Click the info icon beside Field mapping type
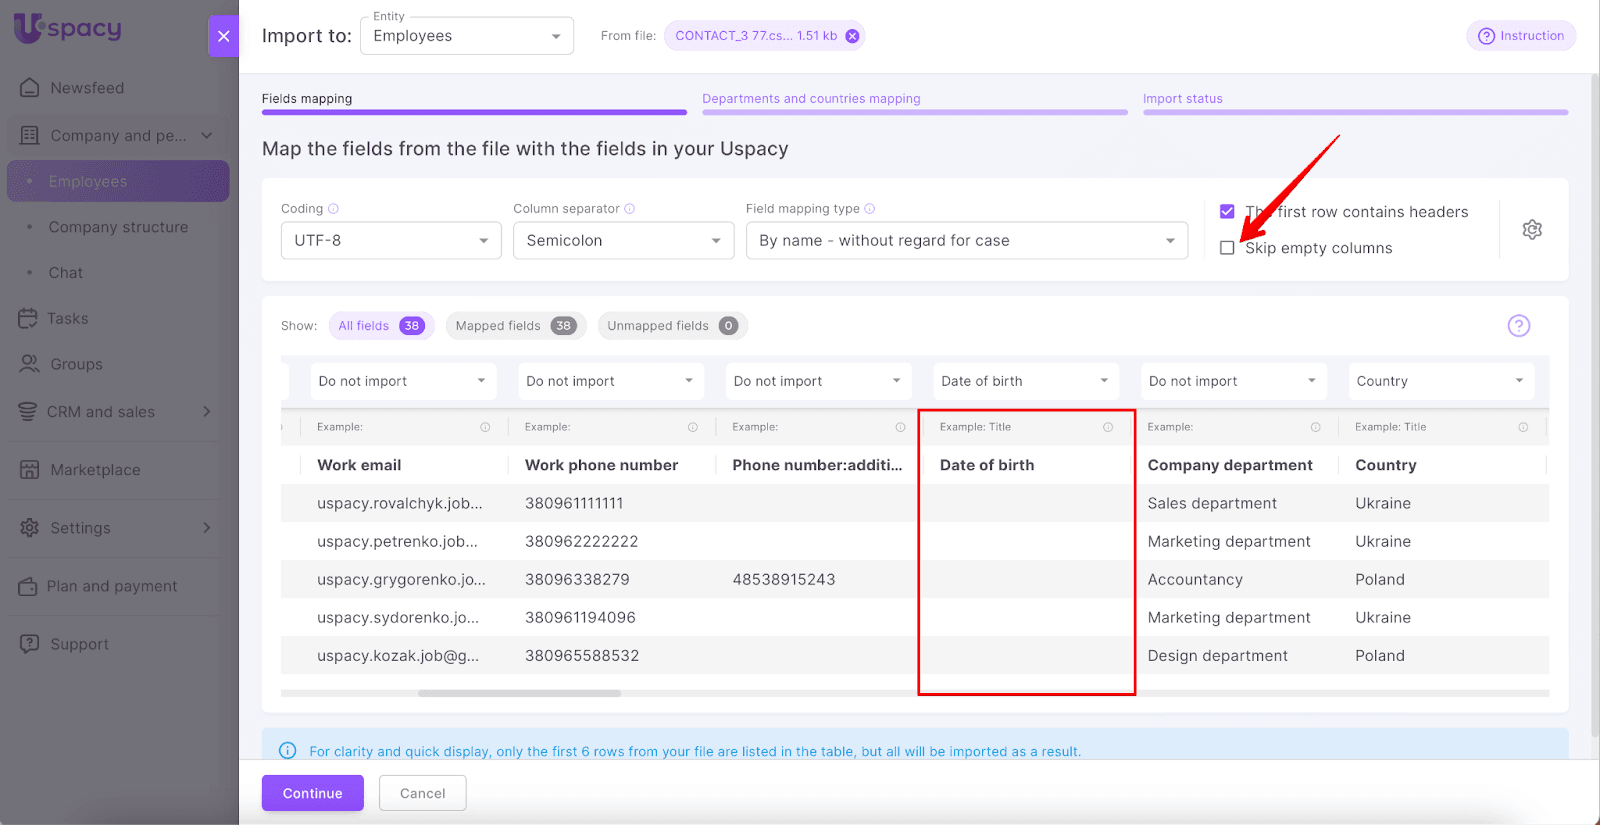This screenshot has width=1600, height=825. point(870,209)
